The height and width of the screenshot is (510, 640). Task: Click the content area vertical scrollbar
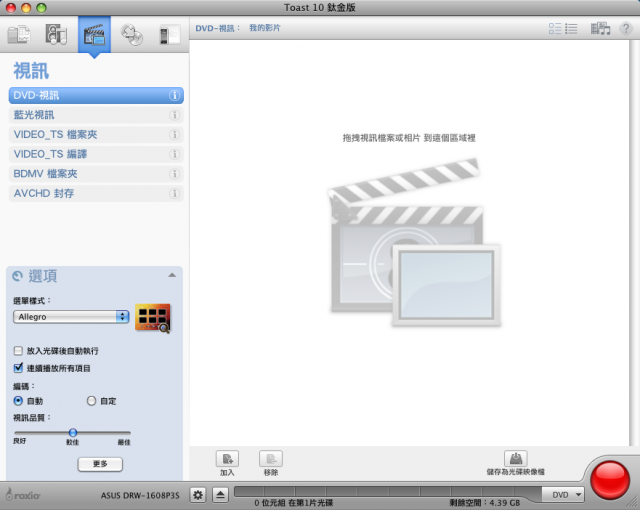tap(634, 243)
